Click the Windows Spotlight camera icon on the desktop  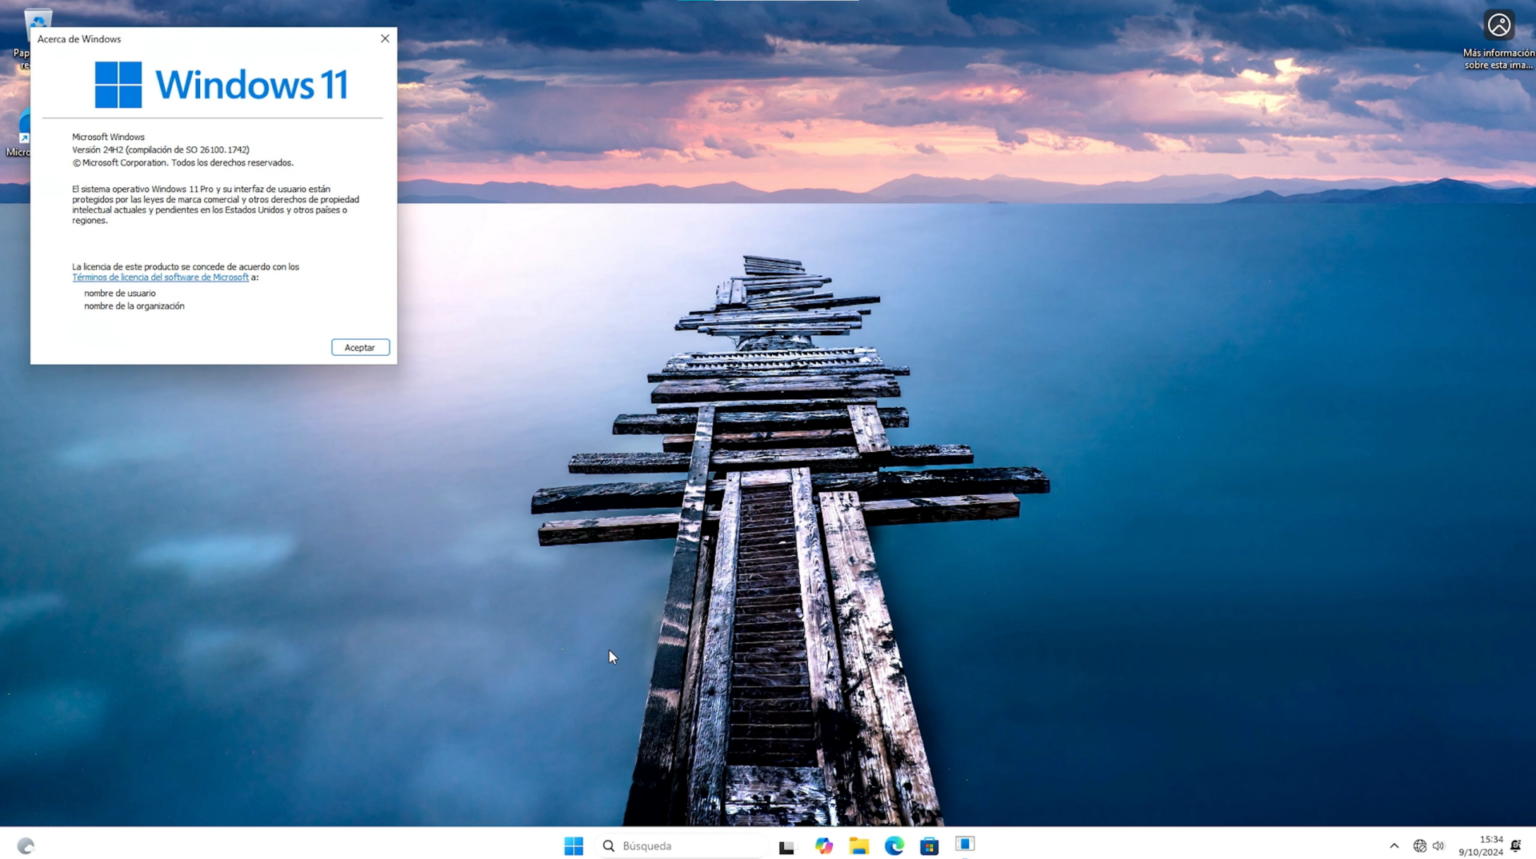[x=1499, y=24]
